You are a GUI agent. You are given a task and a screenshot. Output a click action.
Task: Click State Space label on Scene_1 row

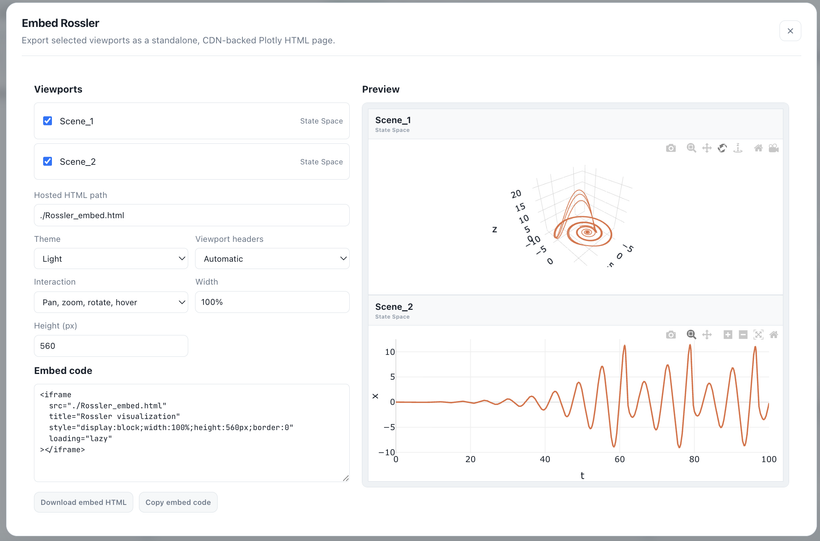coord(322,121)
